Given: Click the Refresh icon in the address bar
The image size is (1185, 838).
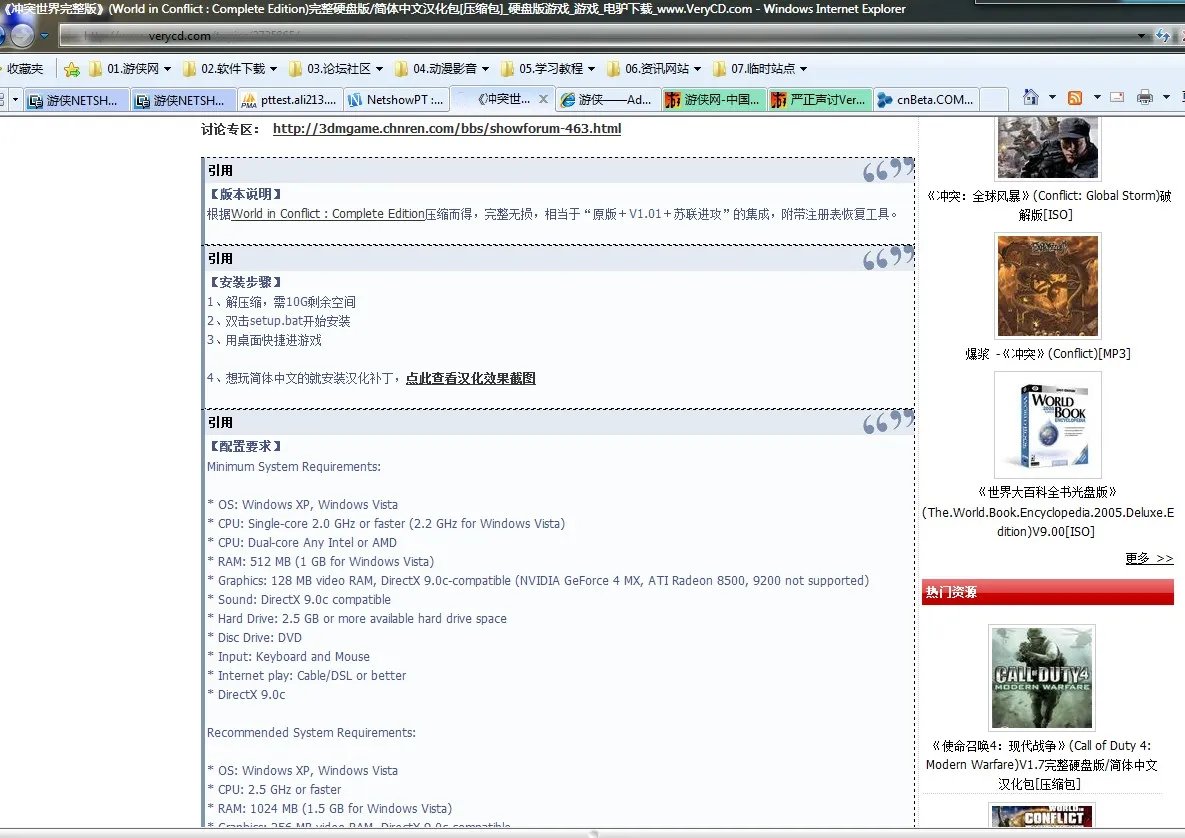Looking at the screenshot, I should pyautogui.click(x=1163, y=35).
